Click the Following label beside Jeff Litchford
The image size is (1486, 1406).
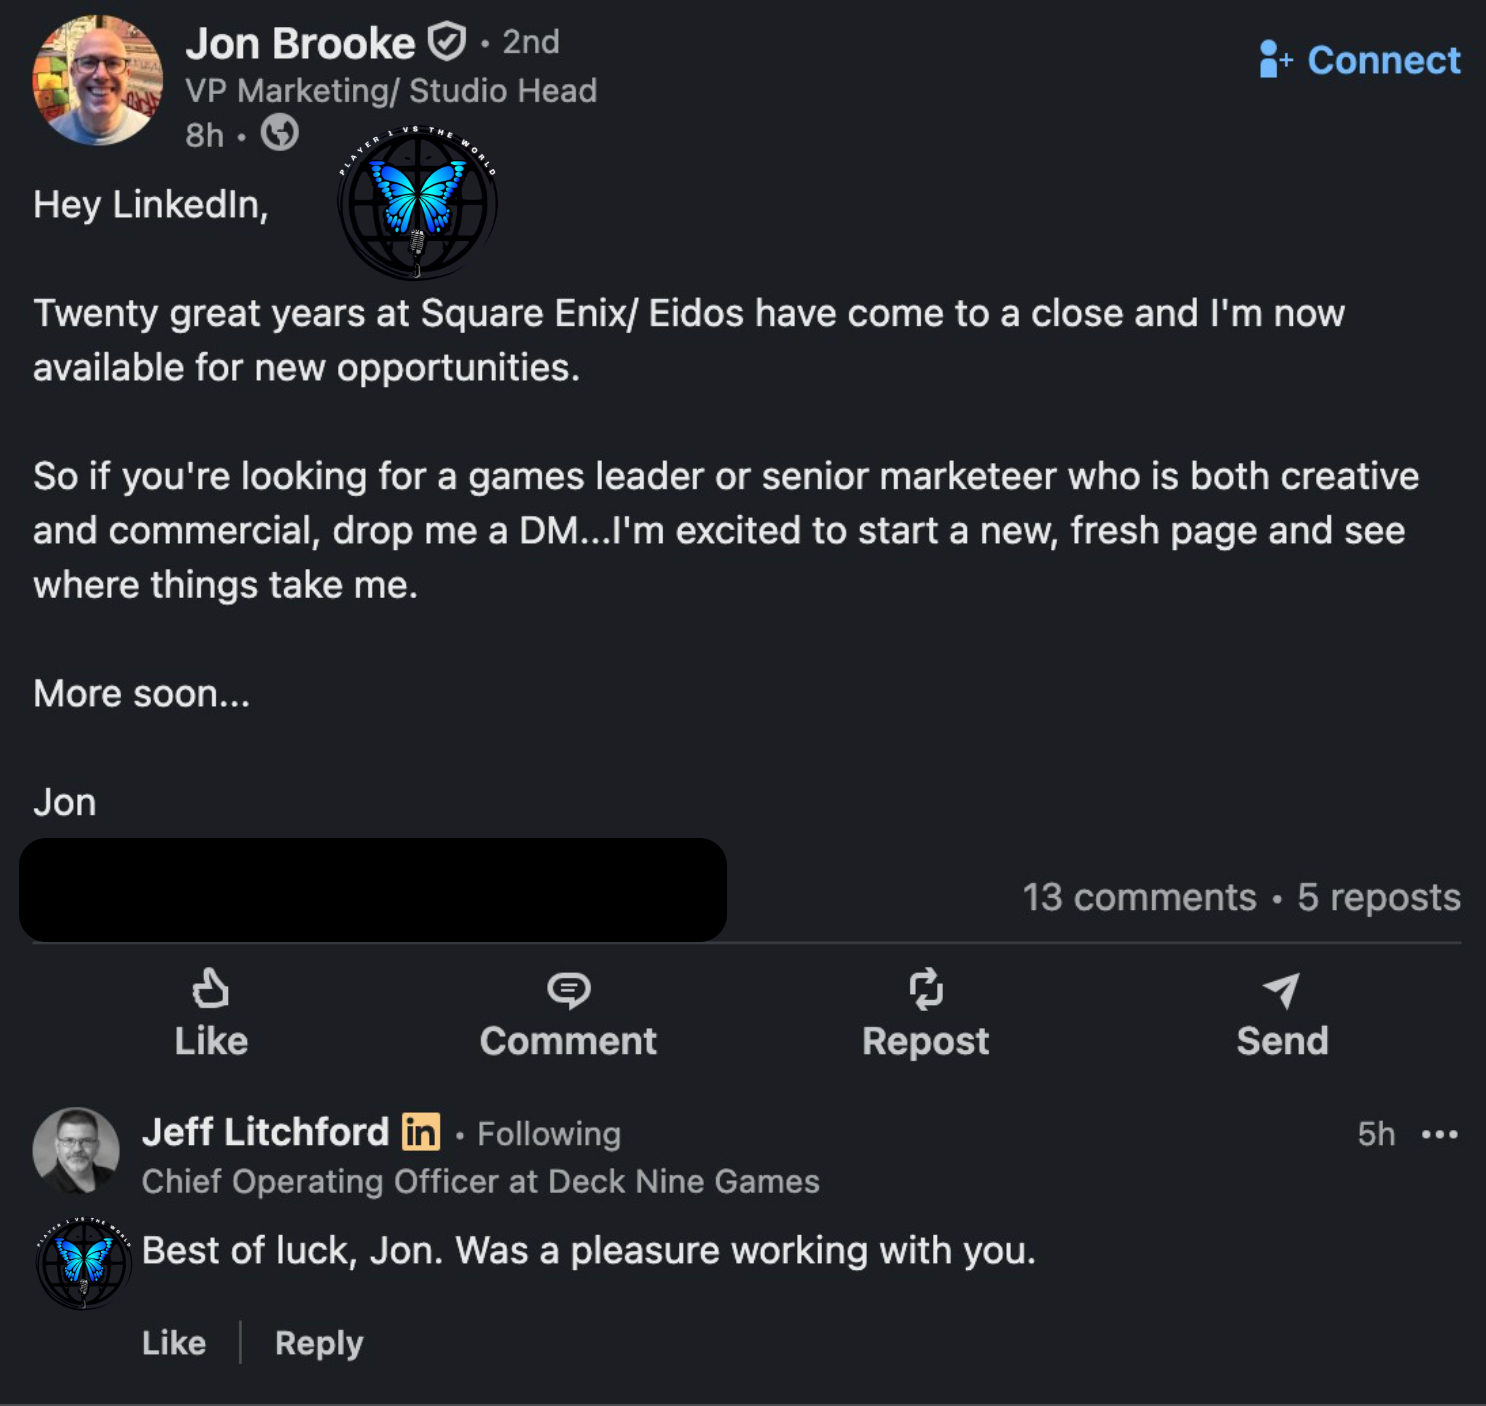point(549,1134)
